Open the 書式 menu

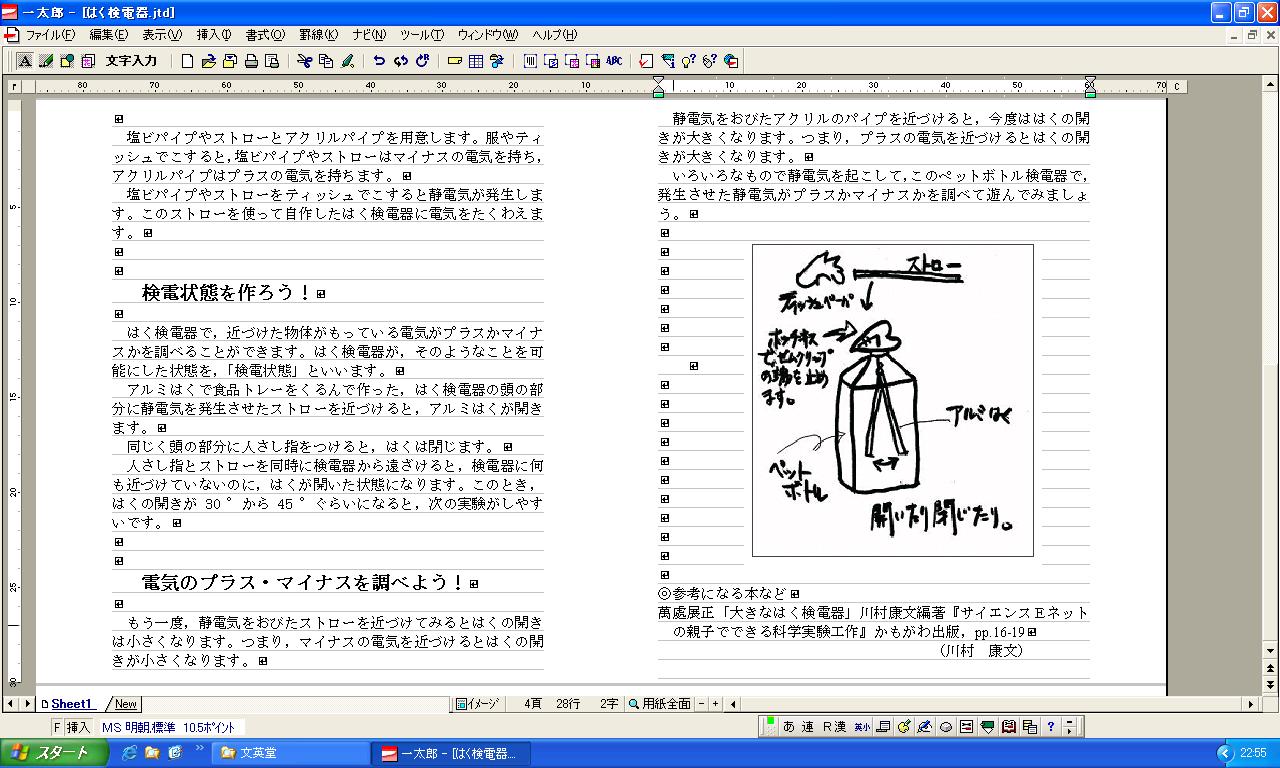[265, 35]
